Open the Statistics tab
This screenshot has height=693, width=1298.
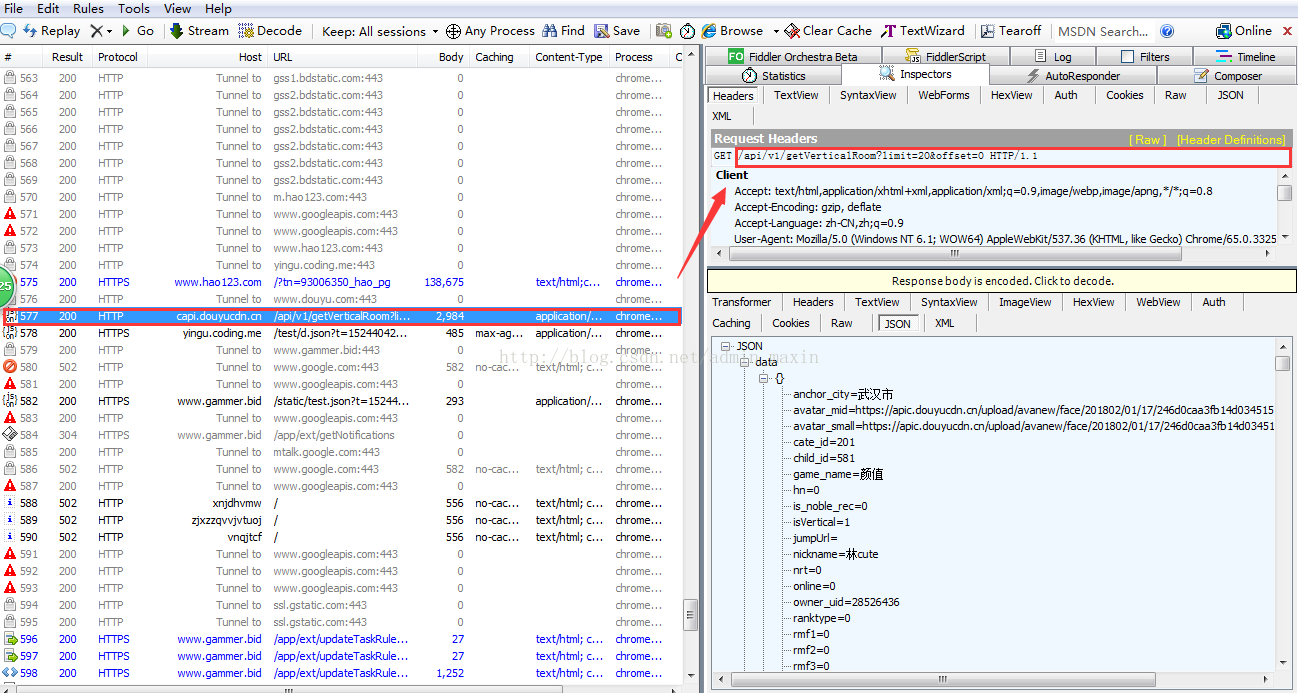tap(773, 75)
